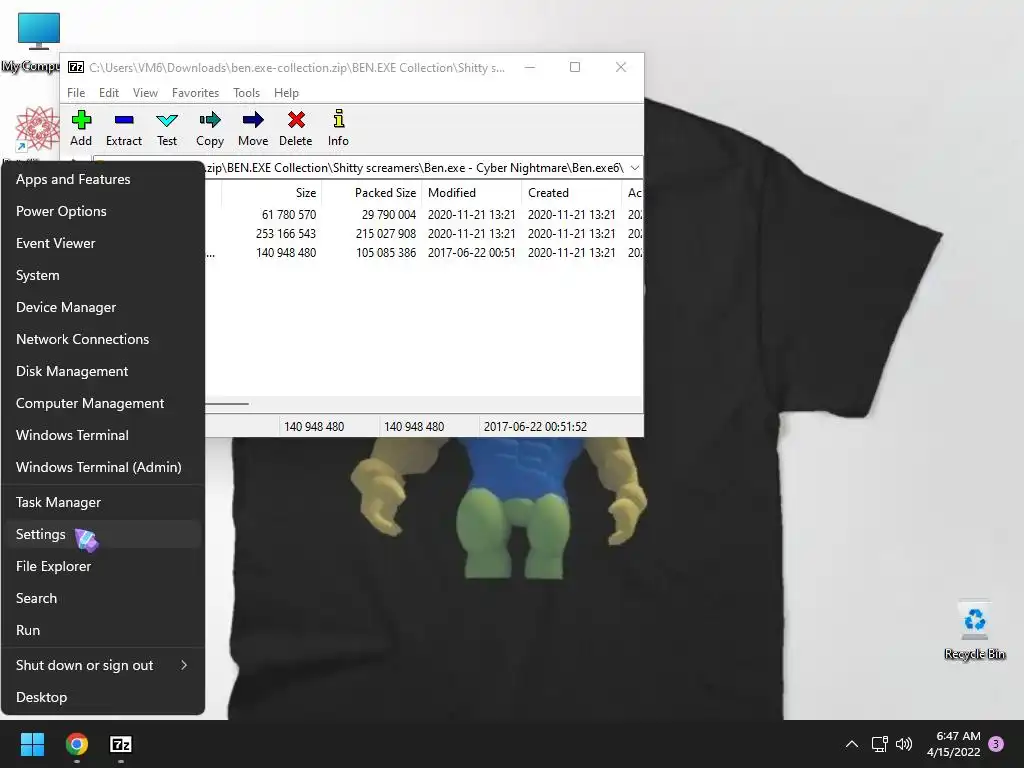Image resolution: width=1024 pixels, height=768 pixels.
Task: Open the Help menu
Action: 286,93
